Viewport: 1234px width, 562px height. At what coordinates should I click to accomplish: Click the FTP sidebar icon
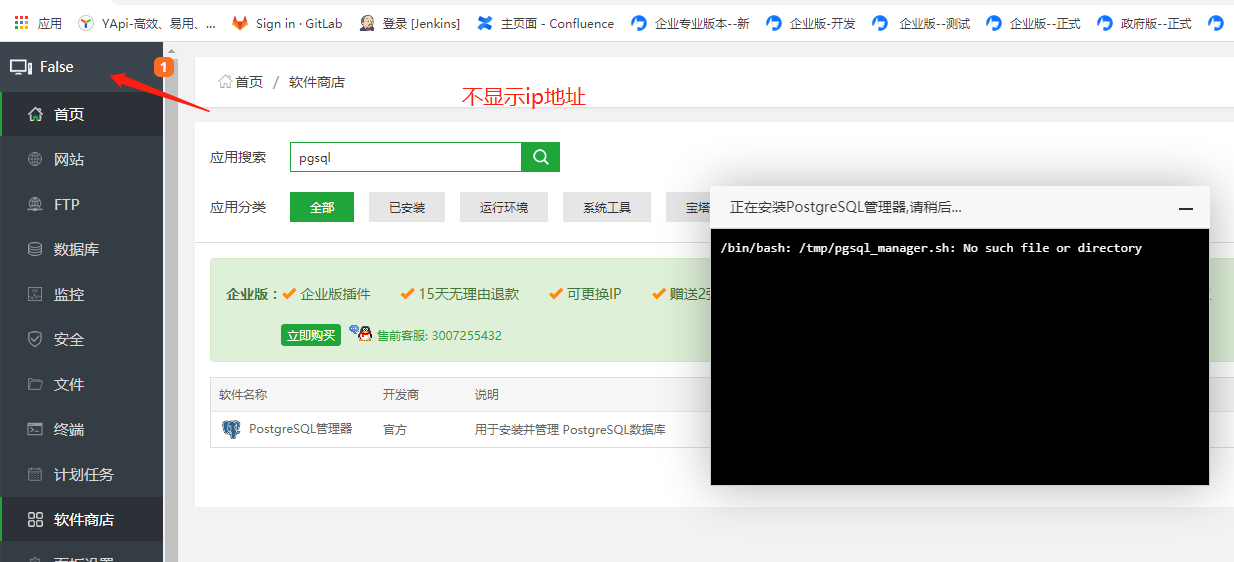[x=35, y=204]
